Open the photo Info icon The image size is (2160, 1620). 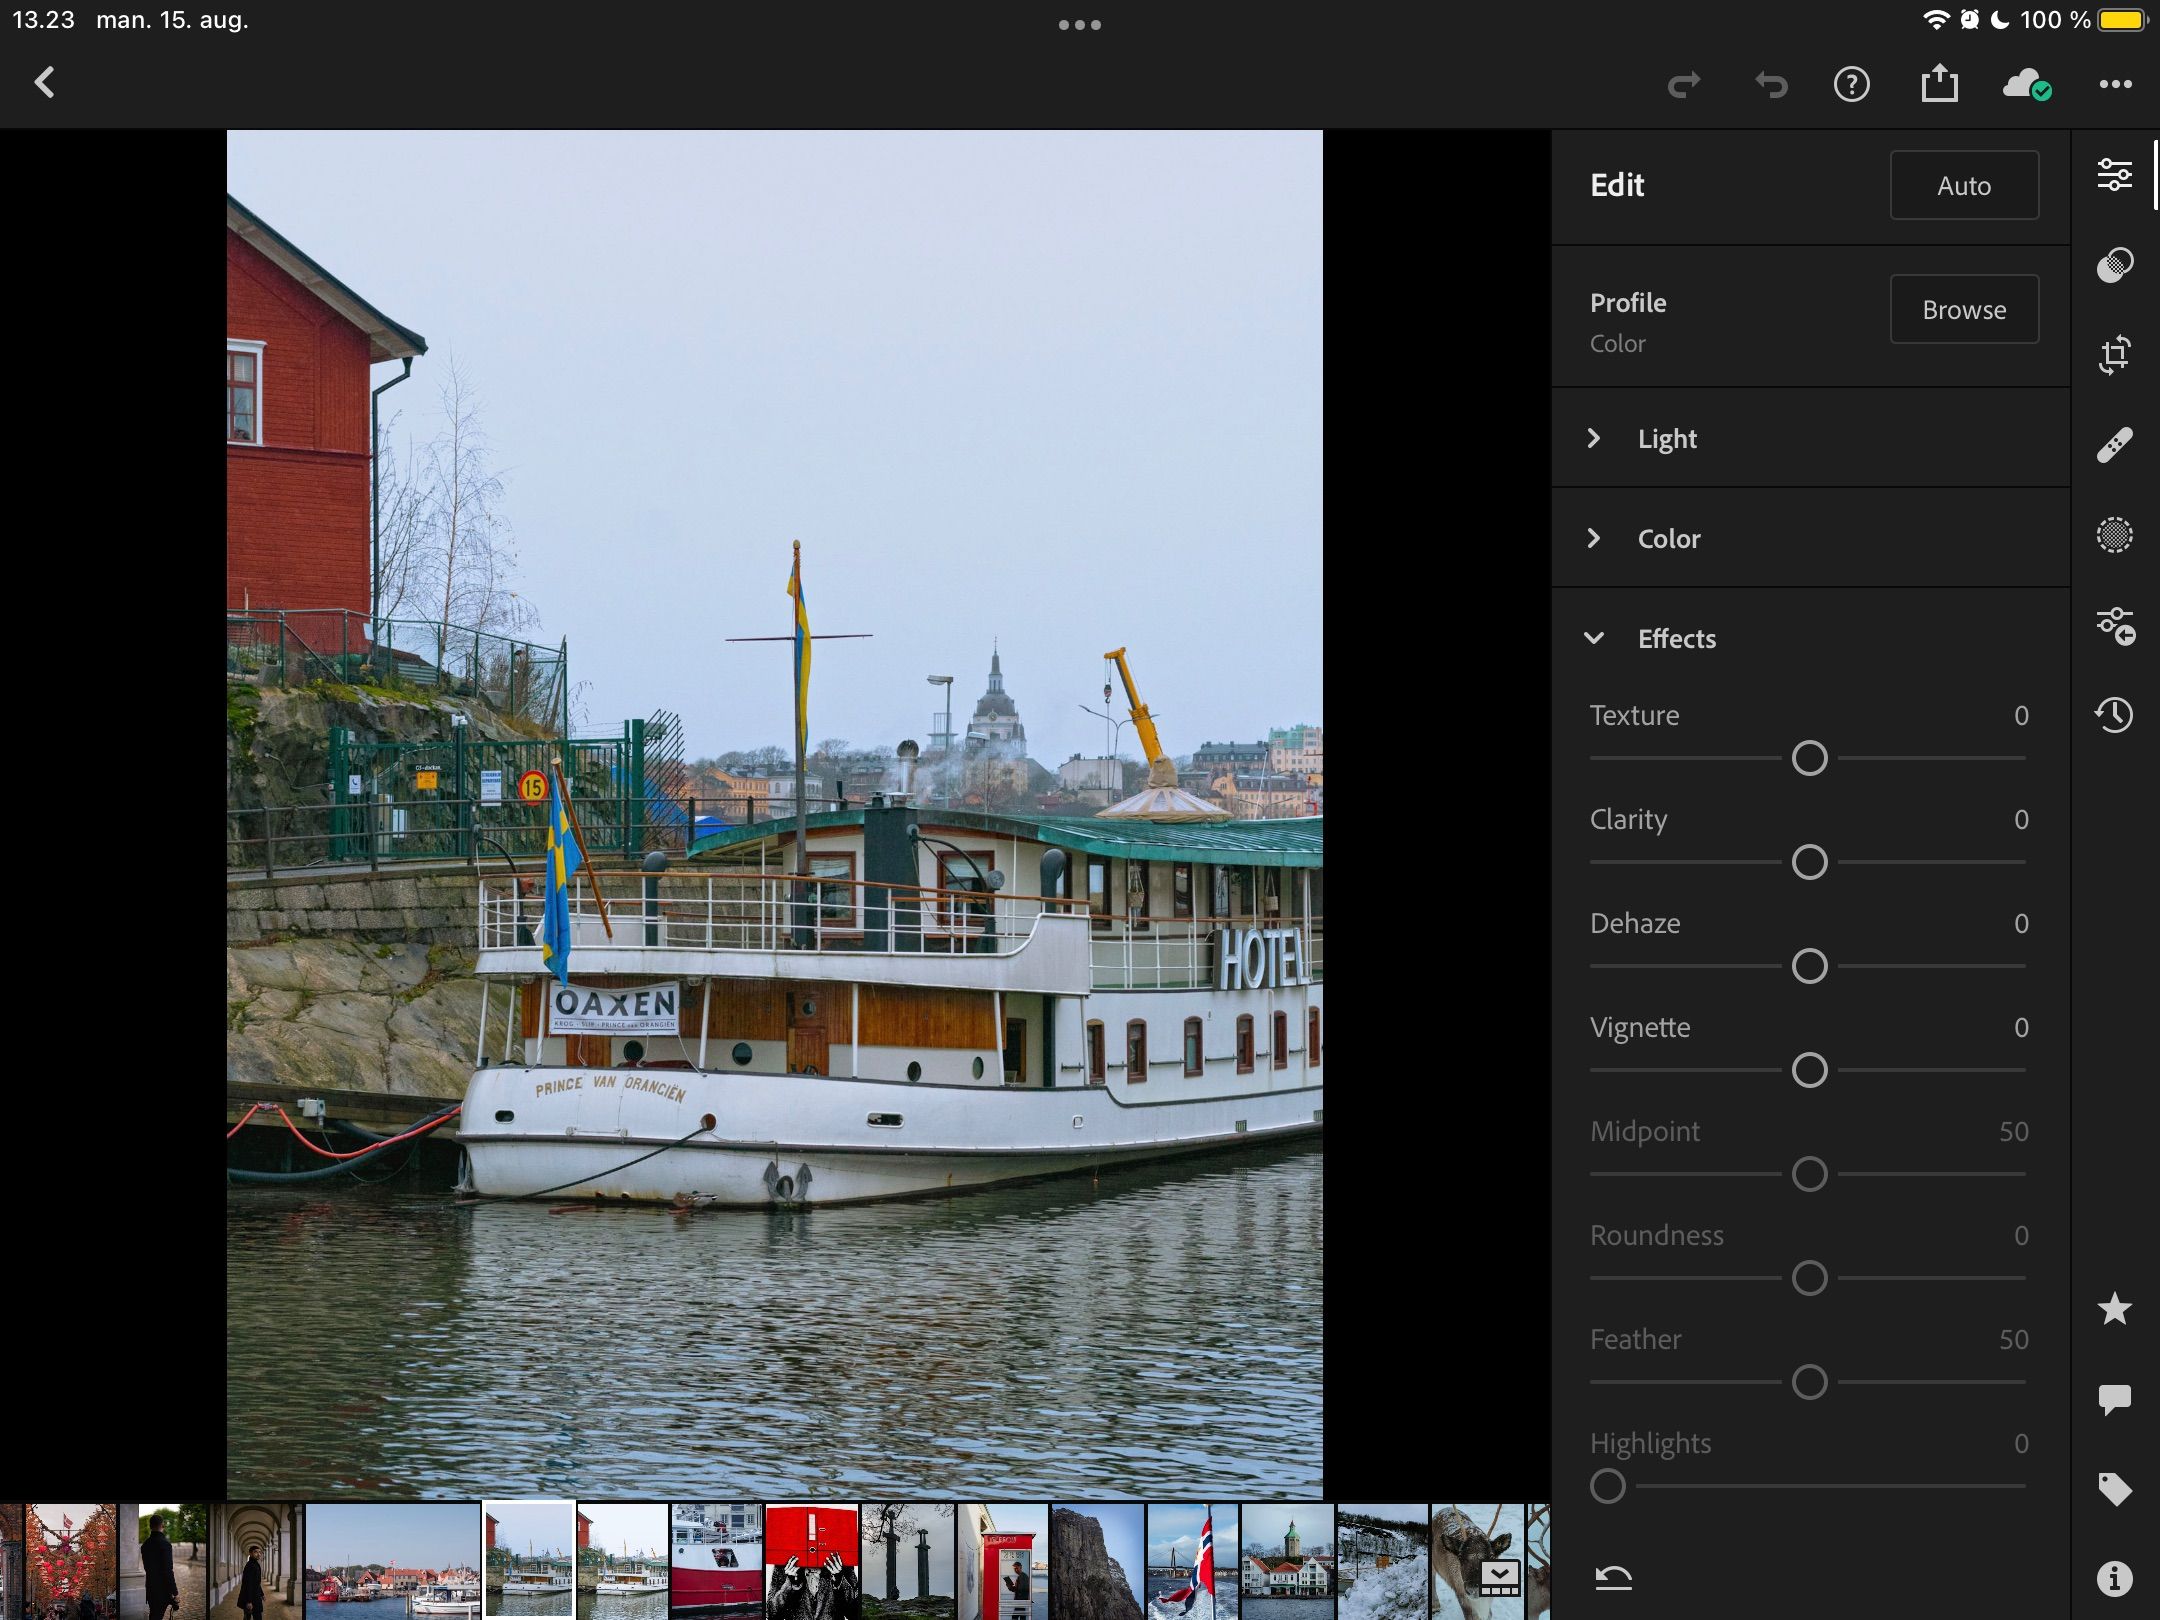(x=2114, y=1579)
